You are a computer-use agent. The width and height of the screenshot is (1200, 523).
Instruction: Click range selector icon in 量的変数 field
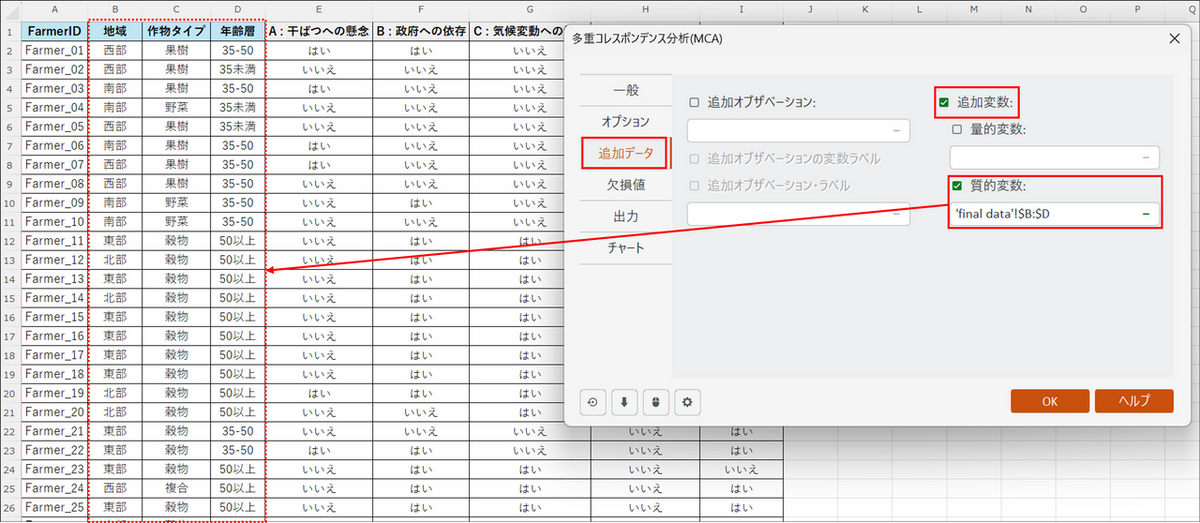1146,158
